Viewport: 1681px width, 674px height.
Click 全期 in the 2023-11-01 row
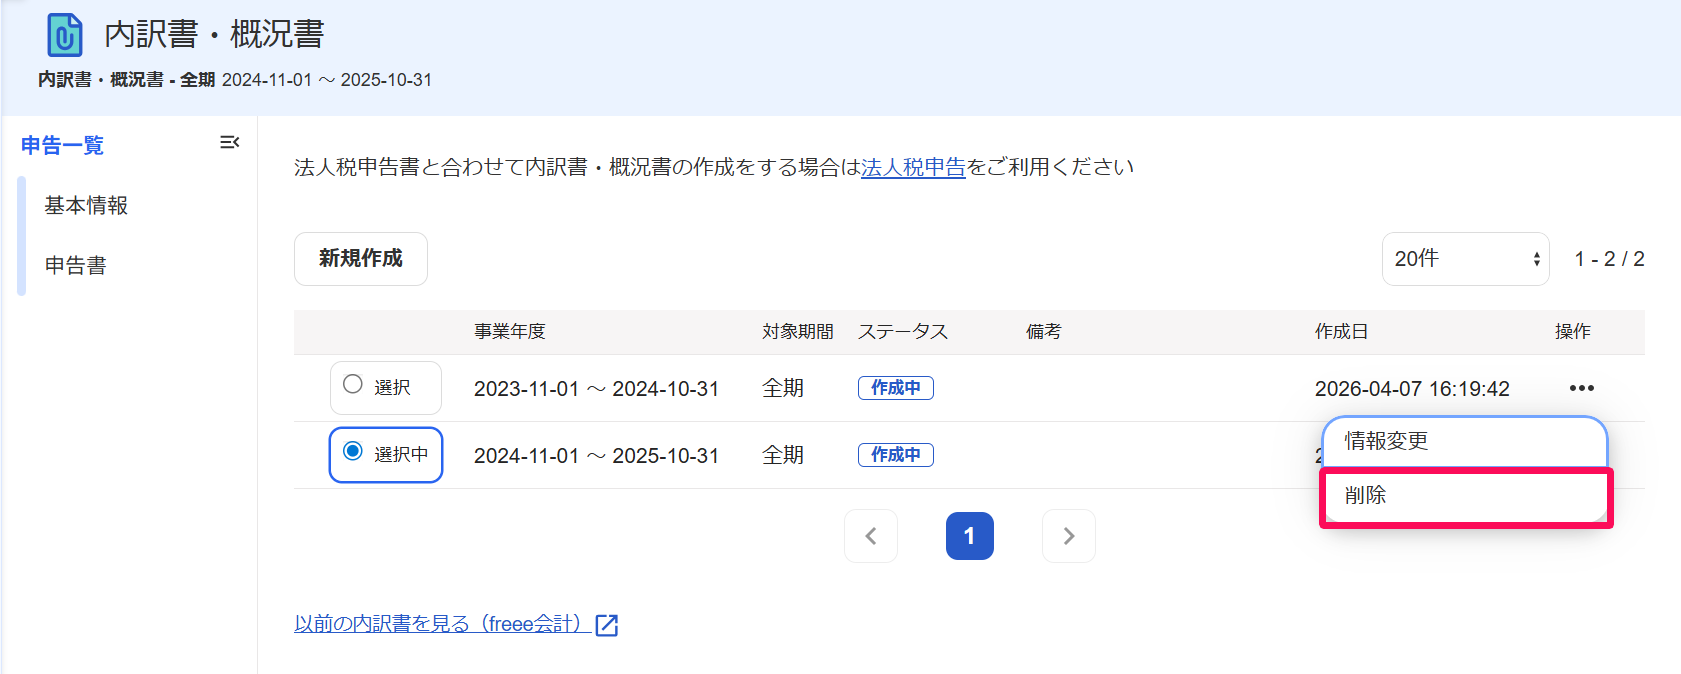(783, 389)
